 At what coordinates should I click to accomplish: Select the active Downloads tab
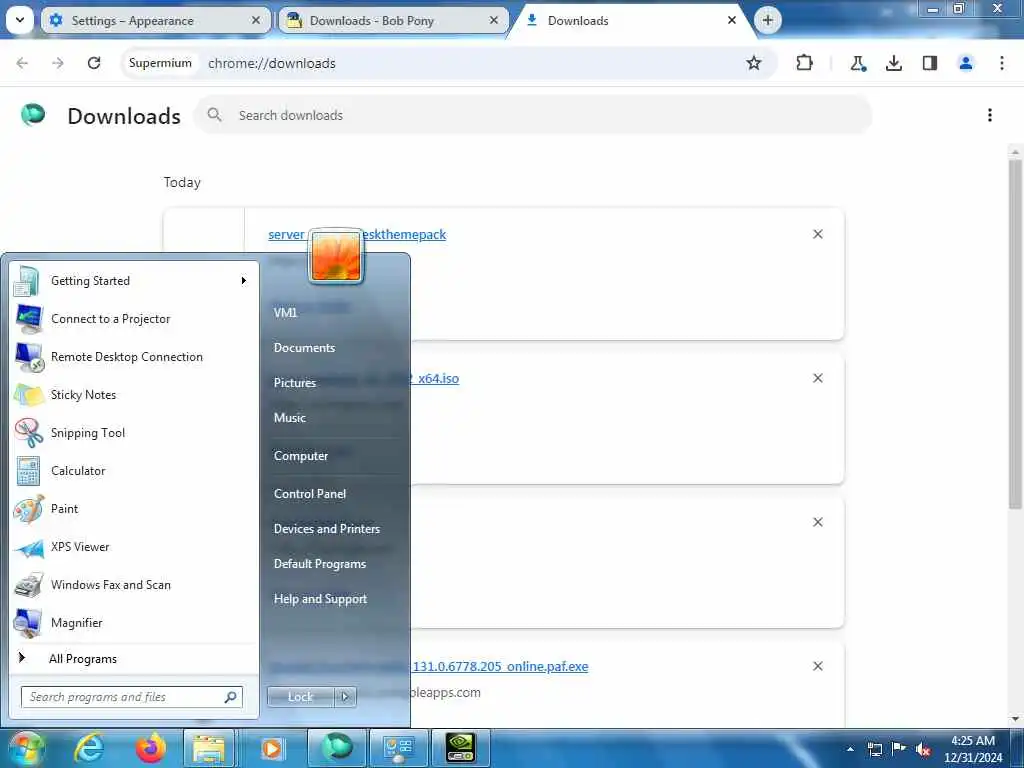tap(631, 21)
